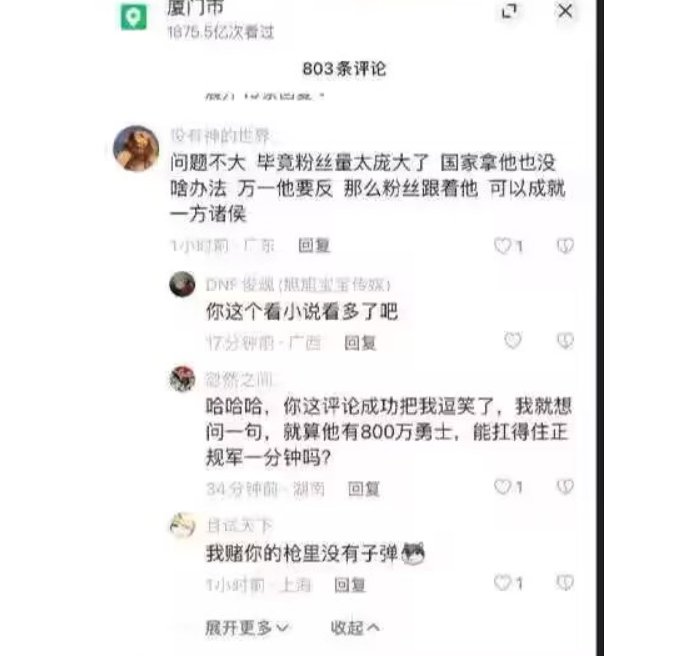673x656 pixels.
Task: Expand more replies with 展开更多
Action: (x=247, y=628)
